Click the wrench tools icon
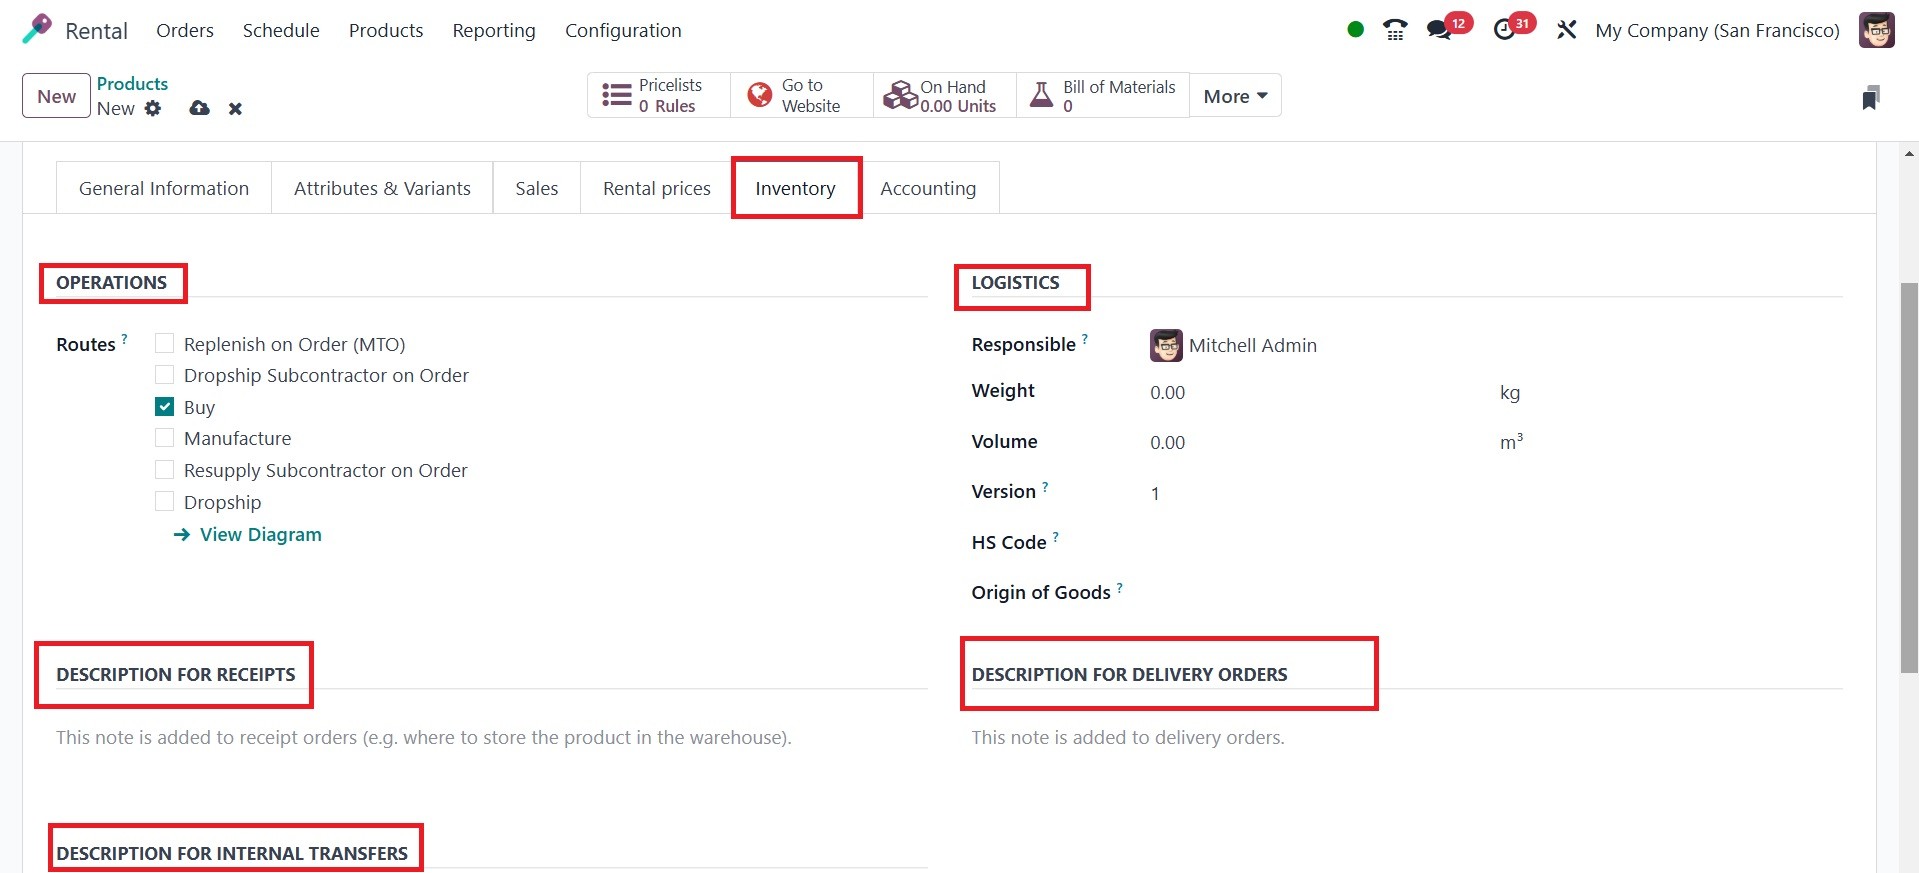The height and width of the screenshot is (873, 1919). pos(1566,30)
